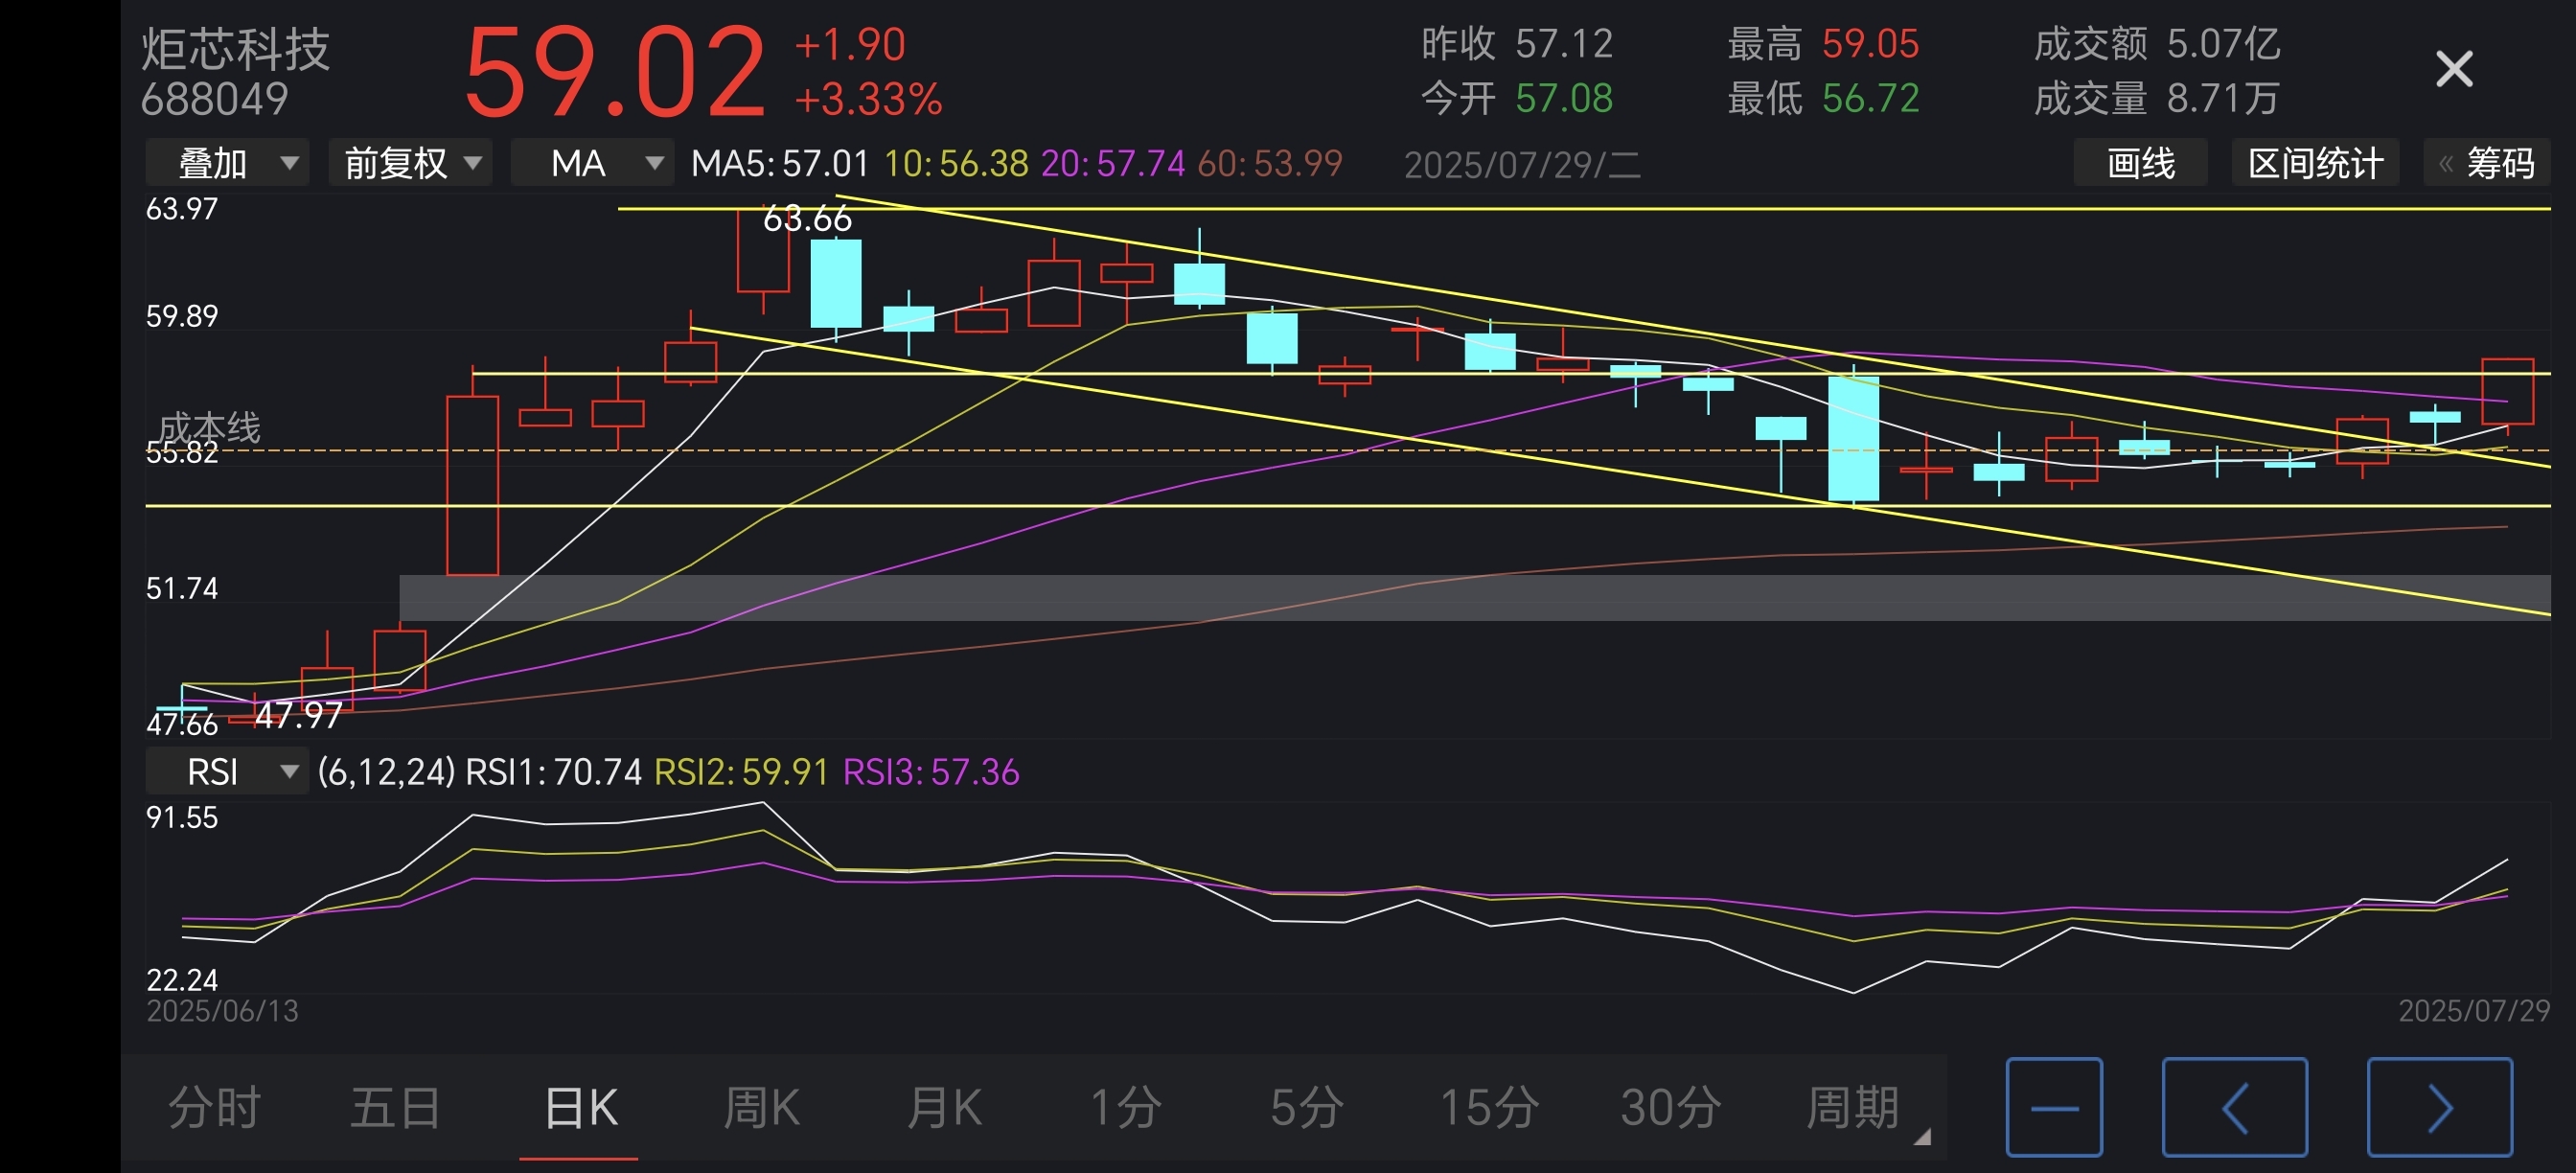Switch to the 1分 one-minute tab
Viewport: 2576px width, 1173px height.
(x=1125, y=1108)
